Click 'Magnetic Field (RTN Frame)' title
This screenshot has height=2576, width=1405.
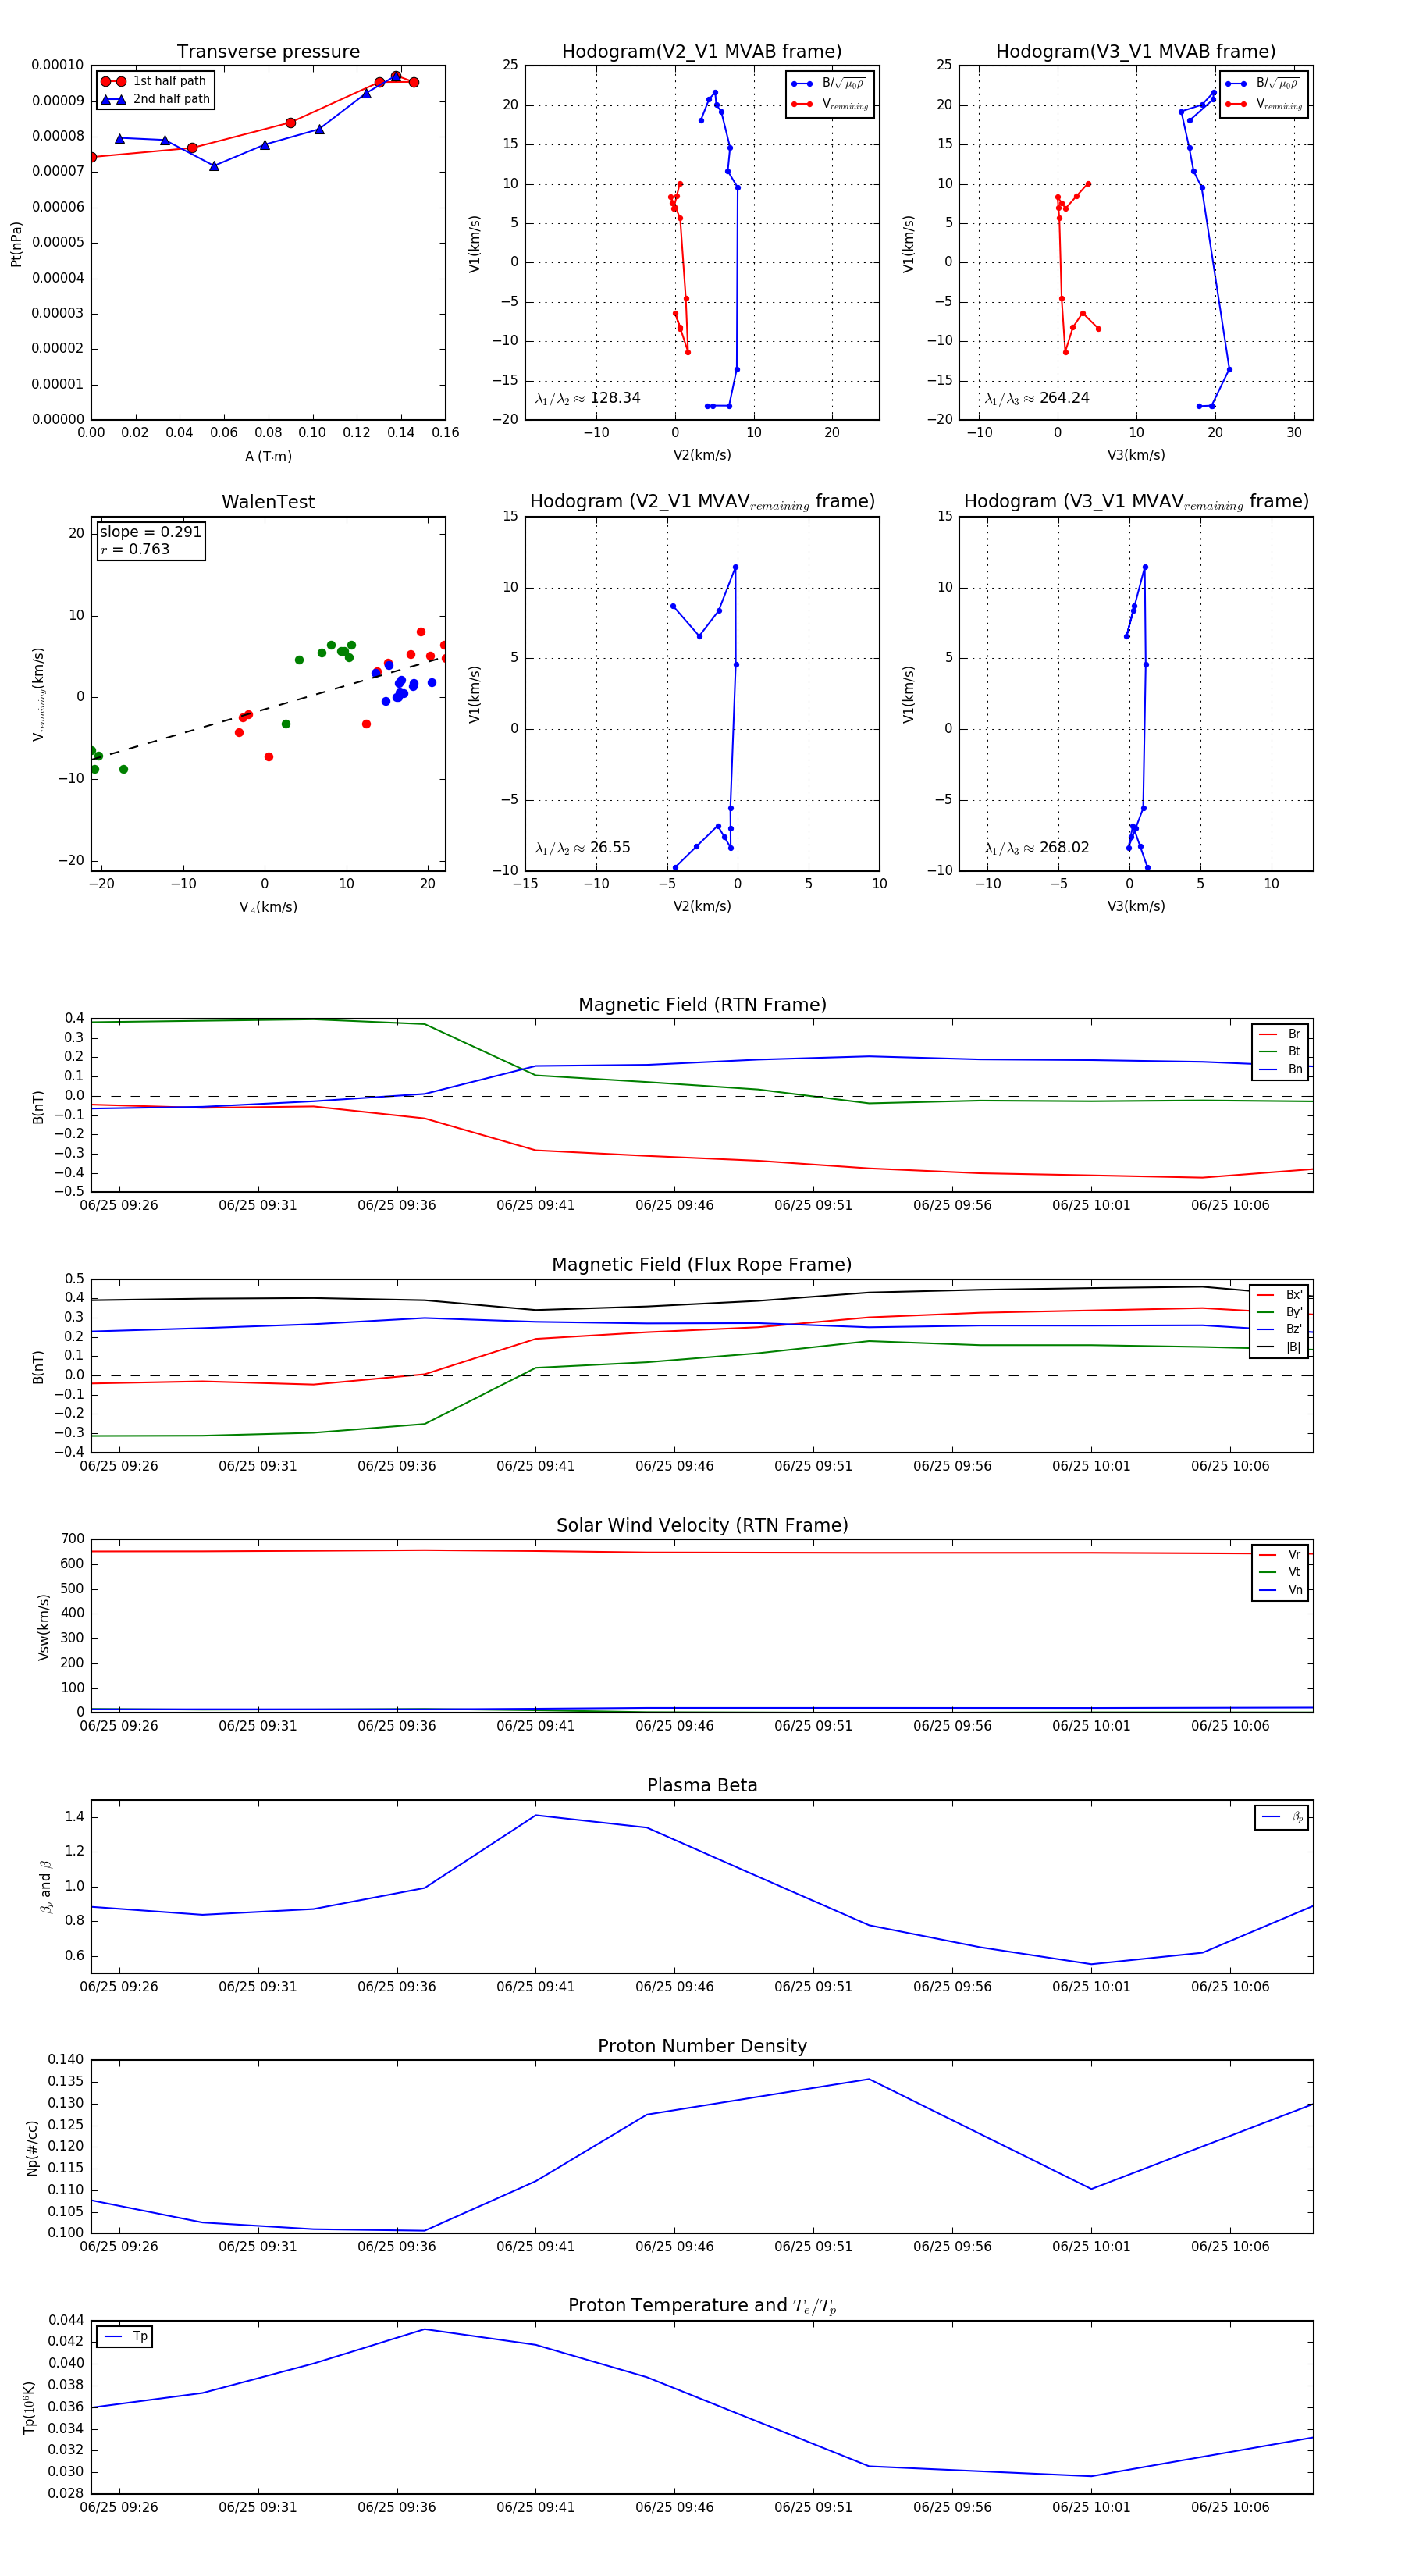pyautogui.click(x=702, y=1004)
